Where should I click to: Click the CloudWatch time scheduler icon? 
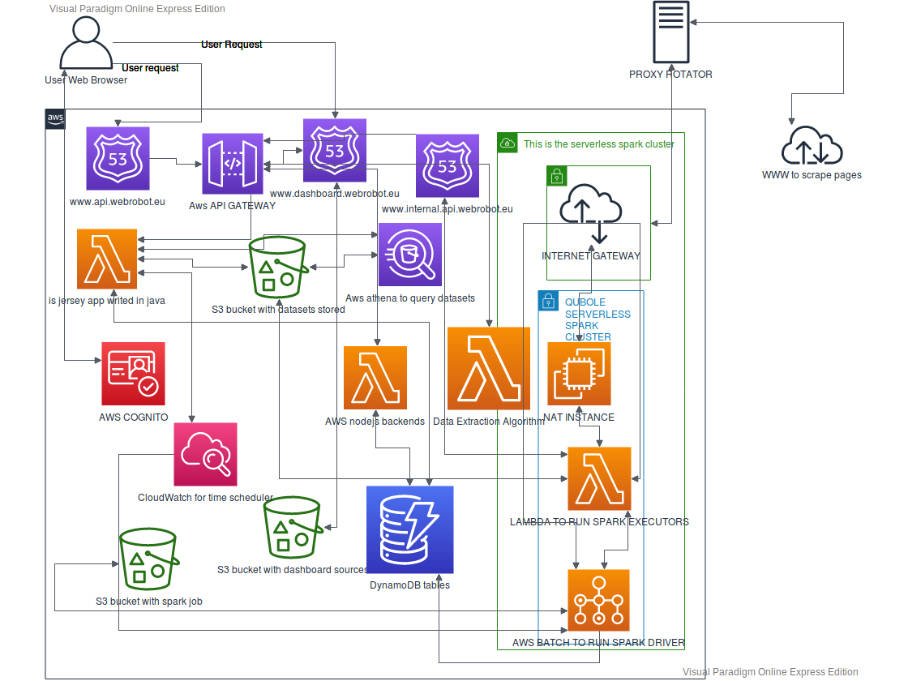tap(204, 453)
